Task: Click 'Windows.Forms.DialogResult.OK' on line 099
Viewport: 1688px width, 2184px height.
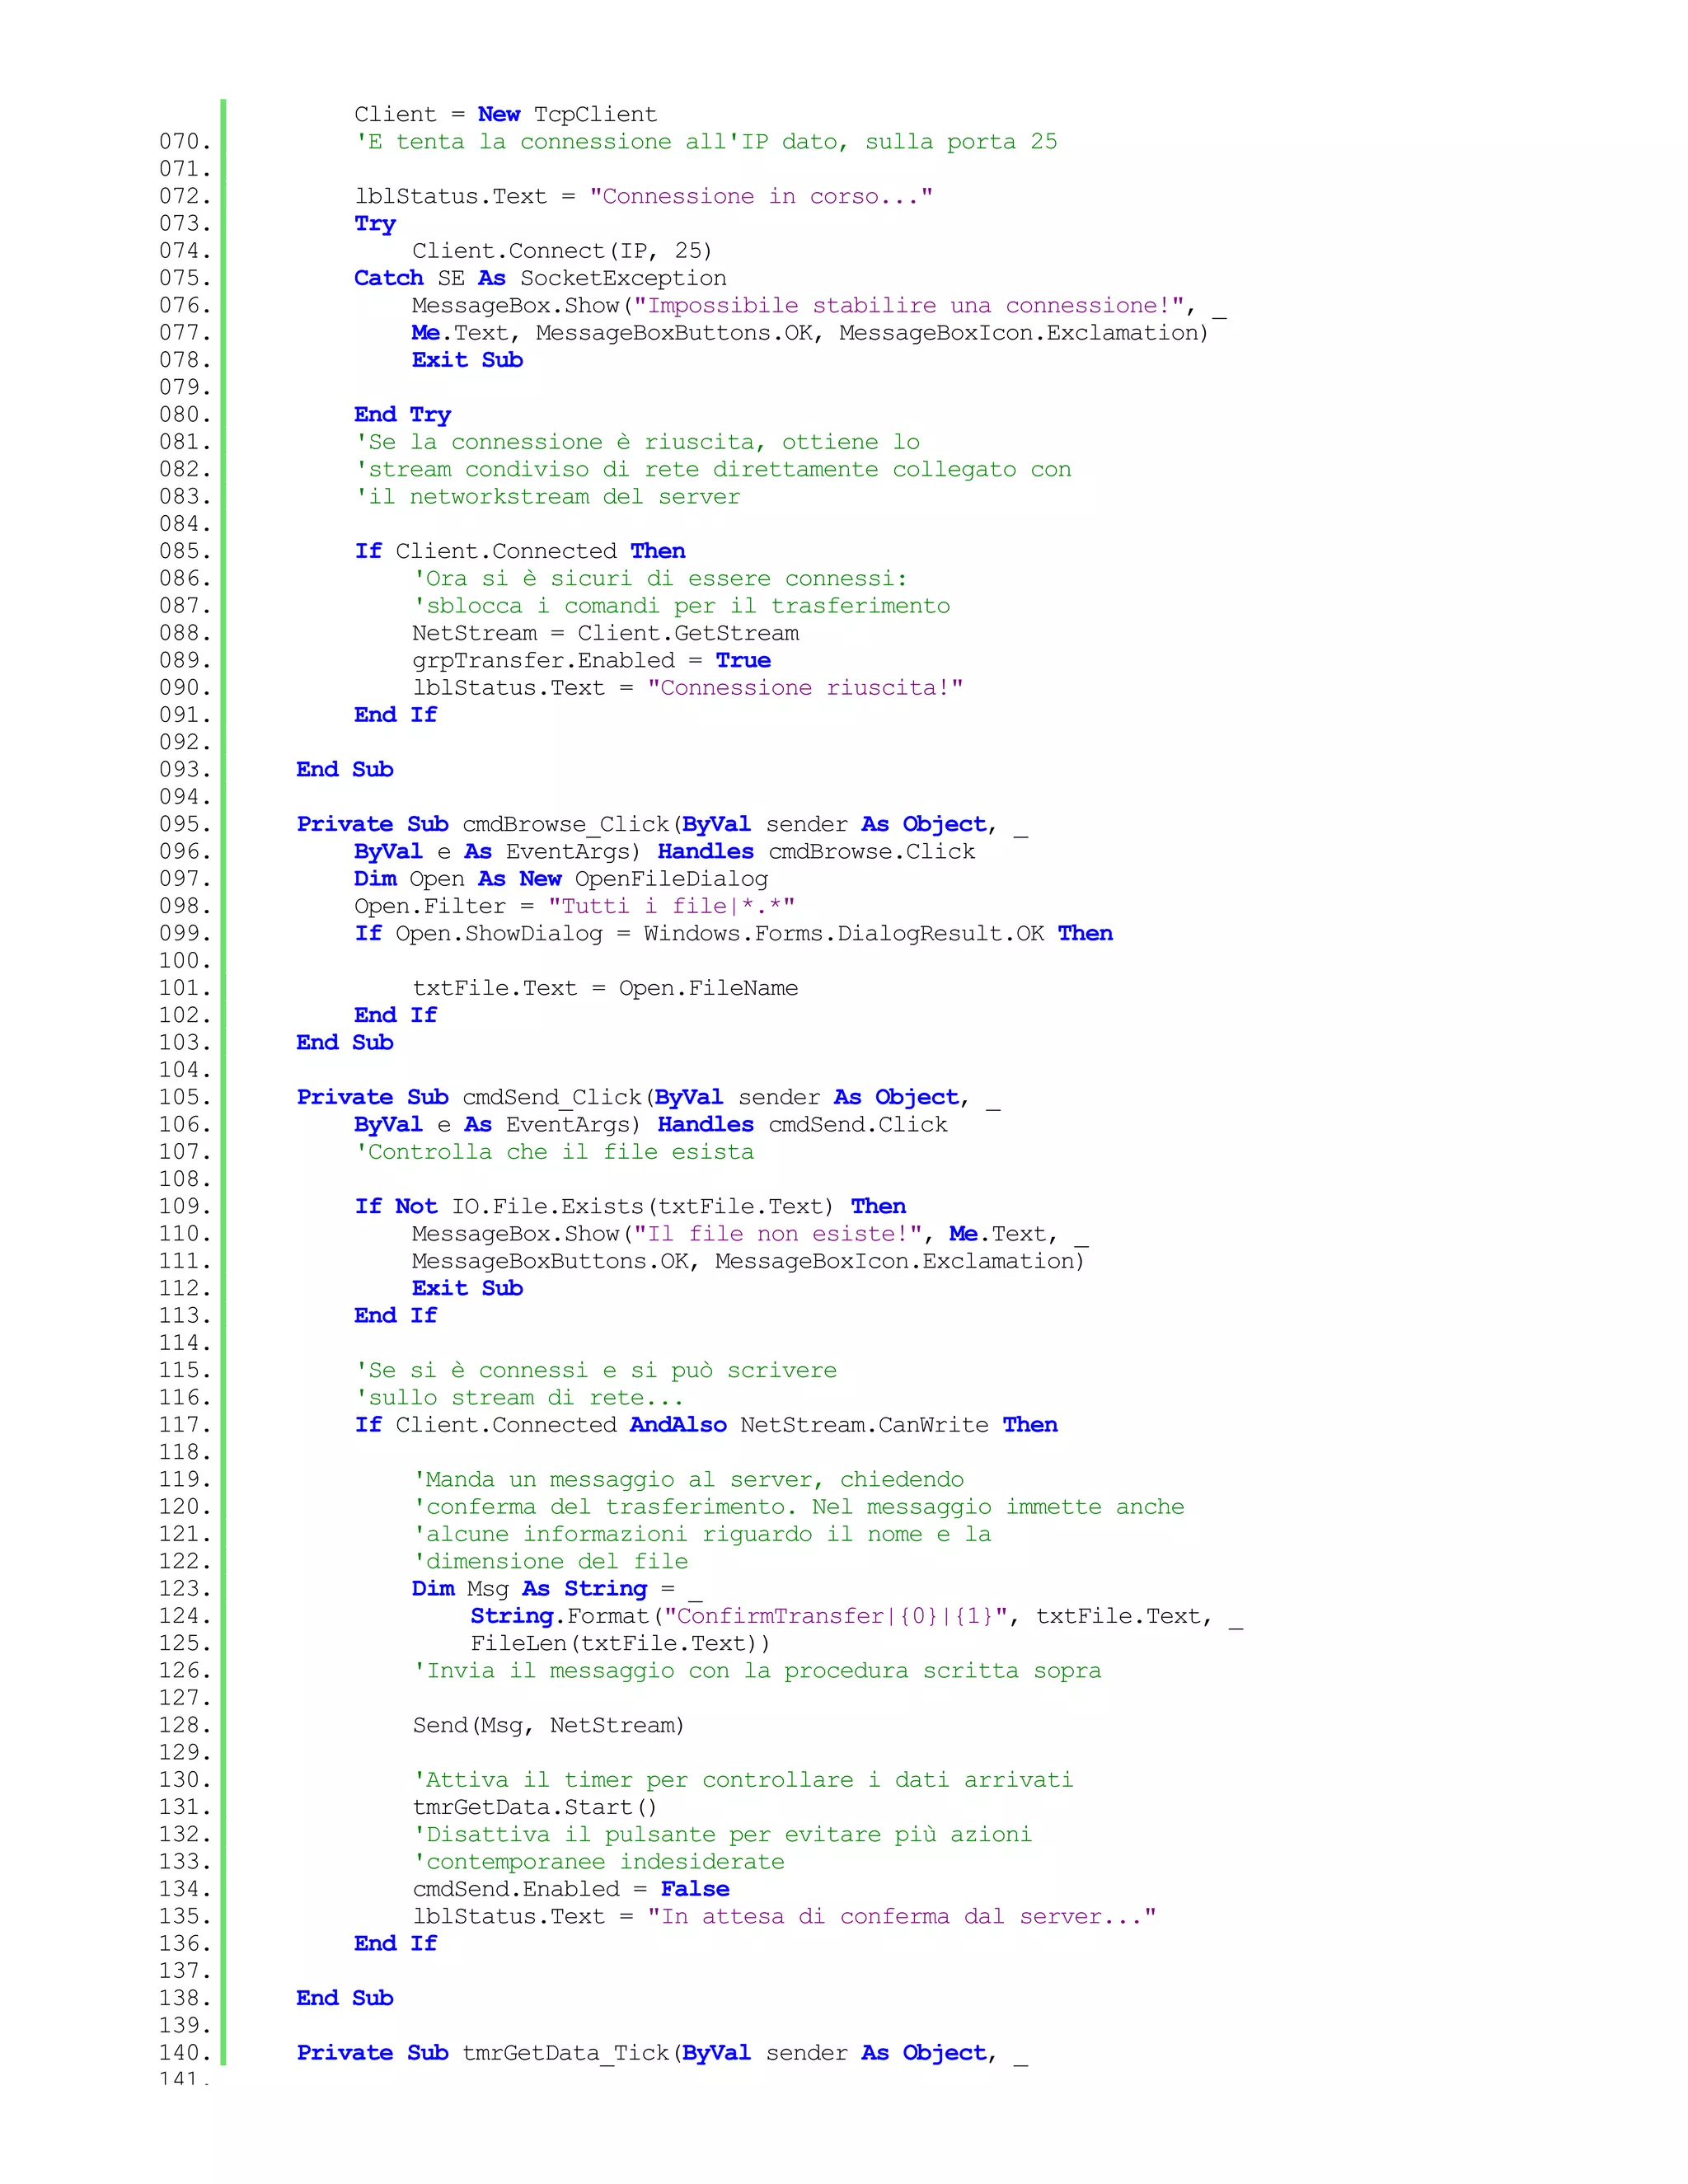Action: coord(843,933)
